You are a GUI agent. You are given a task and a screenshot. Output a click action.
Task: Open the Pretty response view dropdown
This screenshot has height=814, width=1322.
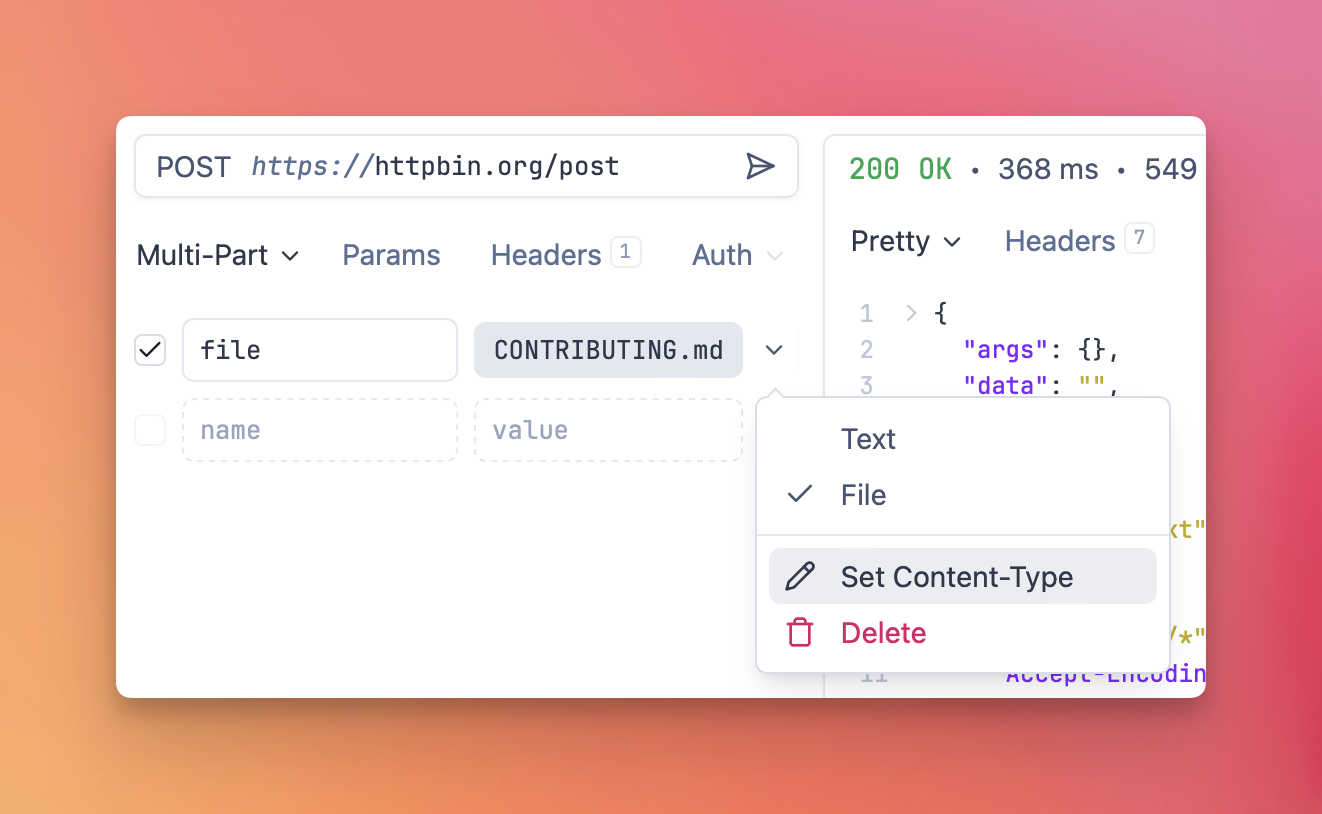pos(905,242)
